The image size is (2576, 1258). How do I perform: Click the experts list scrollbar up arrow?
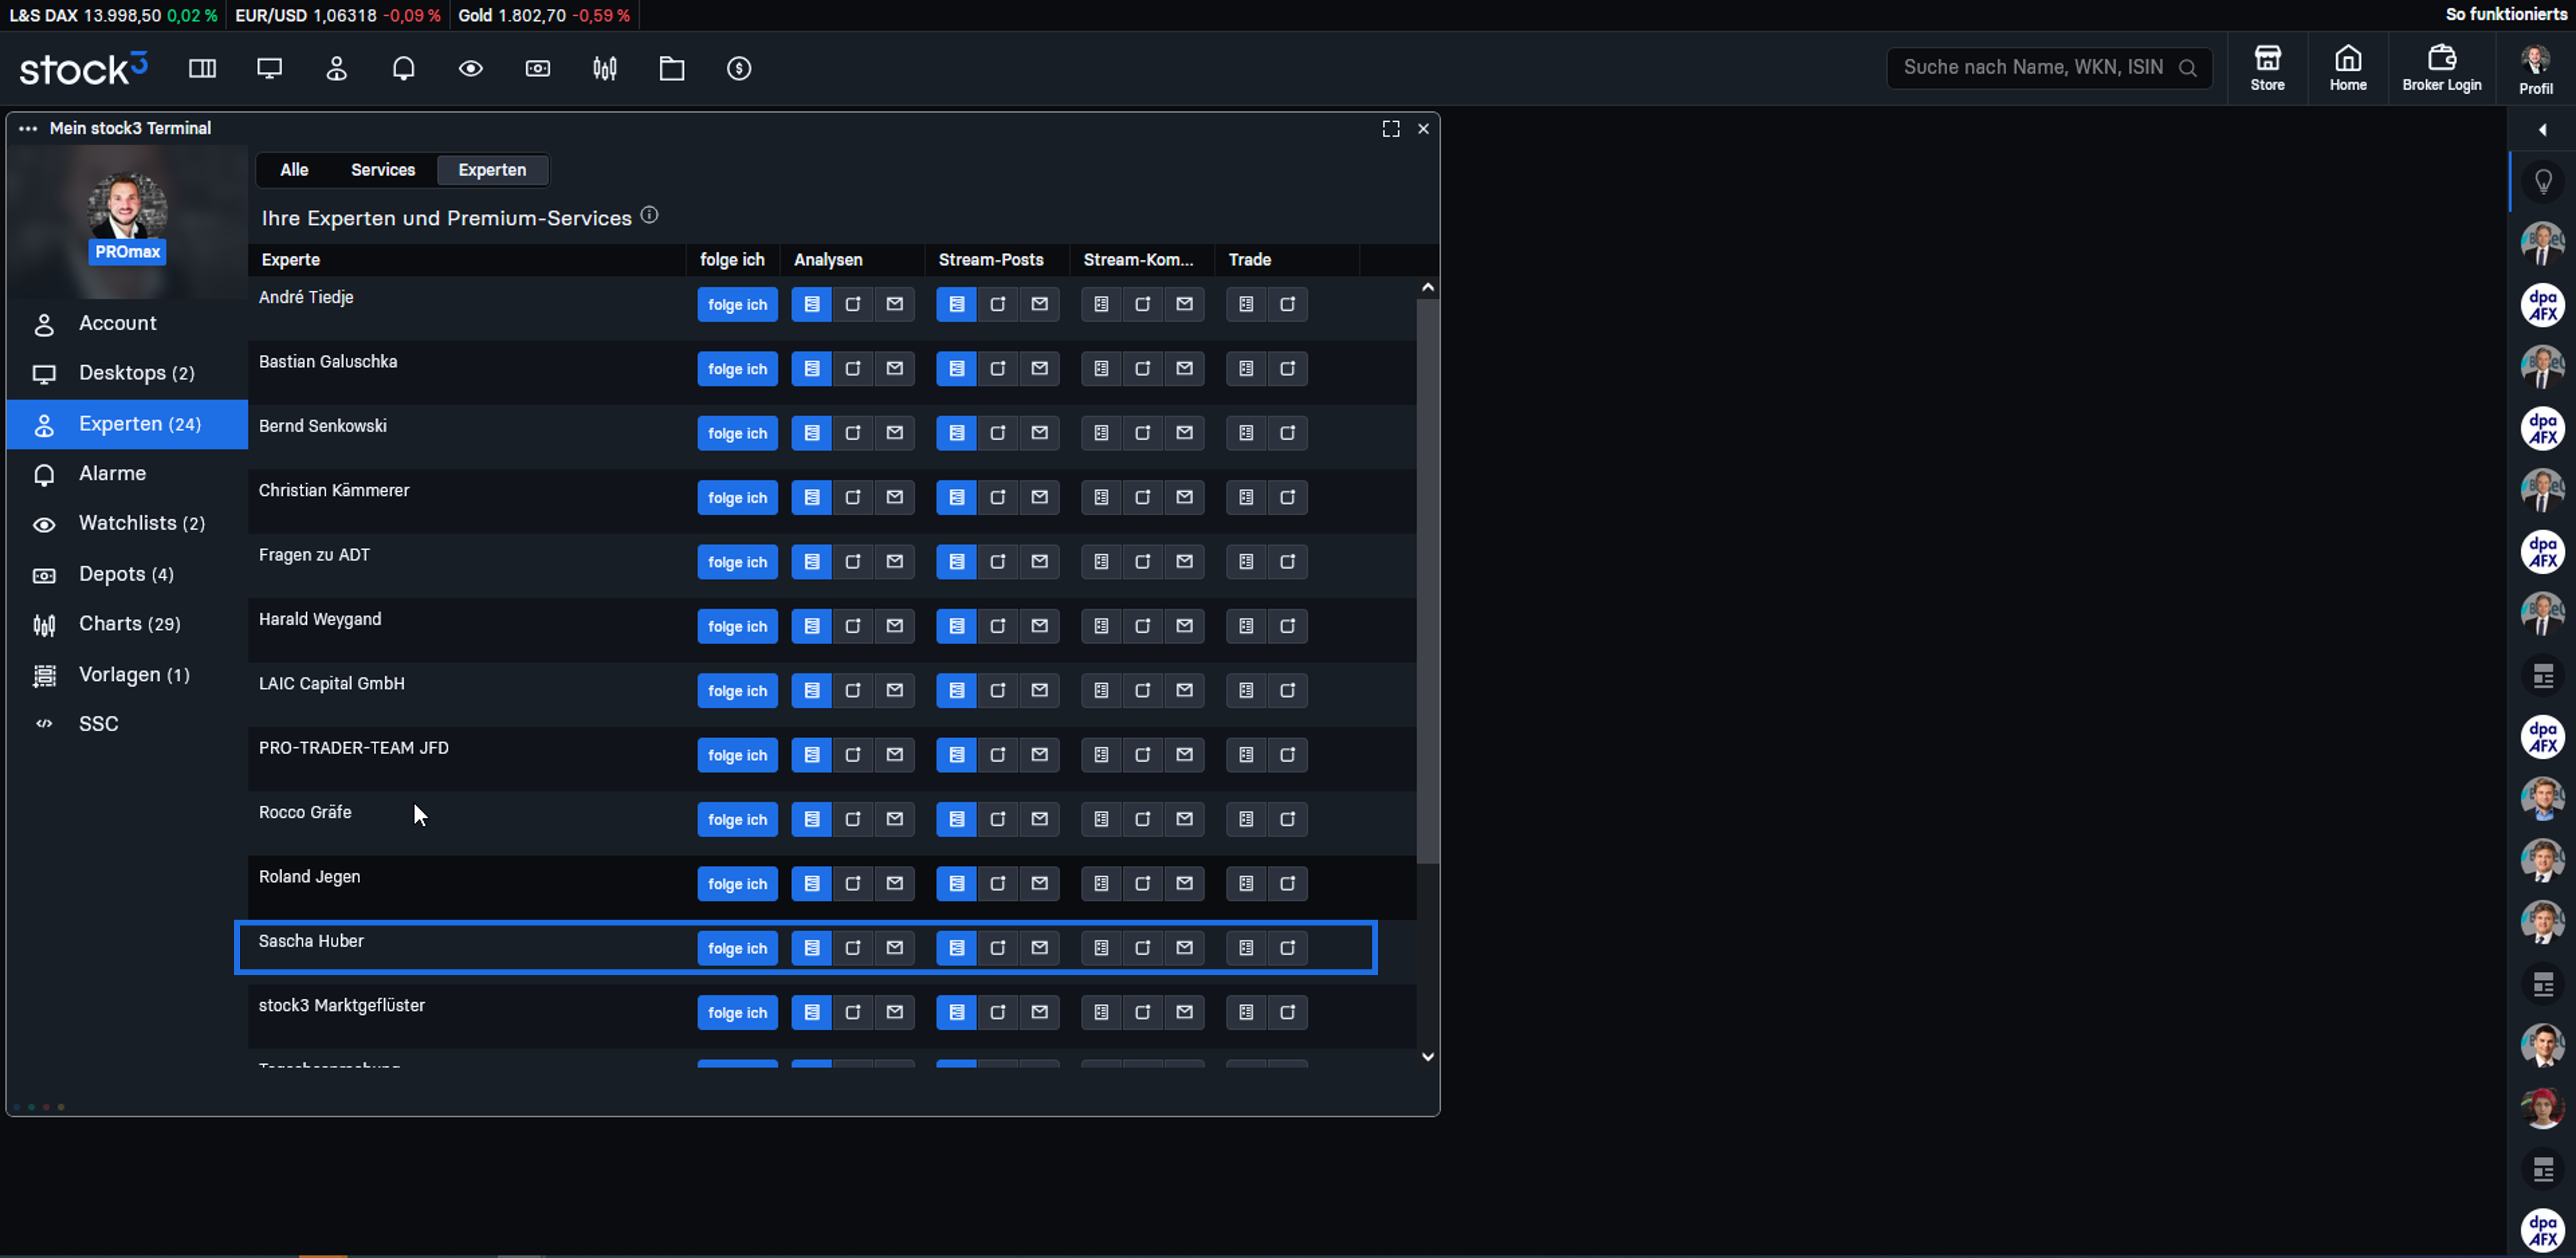pos(1427,288)
